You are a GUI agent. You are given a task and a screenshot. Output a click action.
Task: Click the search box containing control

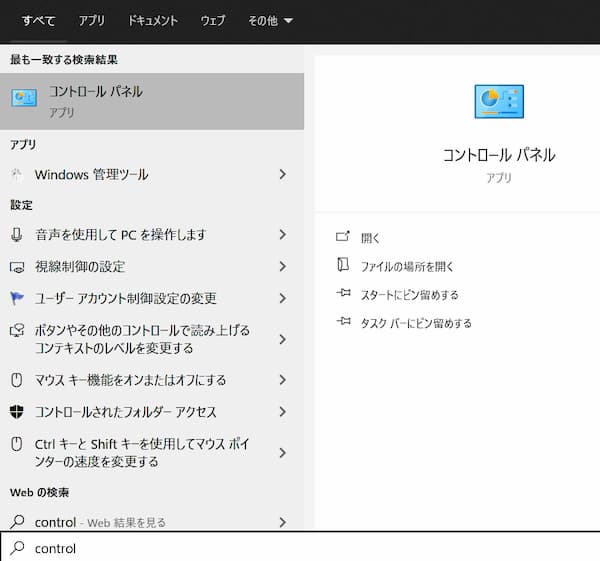(300, 548)
